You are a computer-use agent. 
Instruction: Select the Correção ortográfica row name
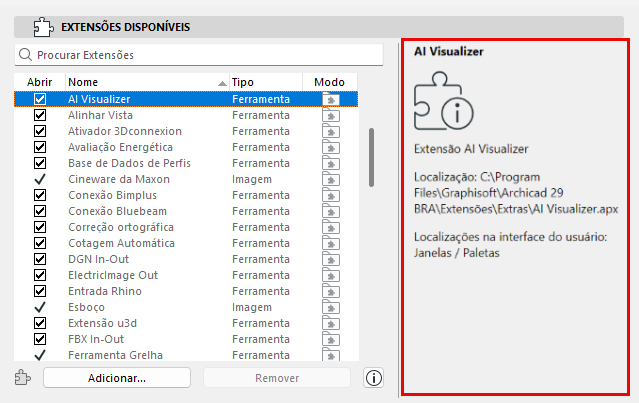point(121,227)
